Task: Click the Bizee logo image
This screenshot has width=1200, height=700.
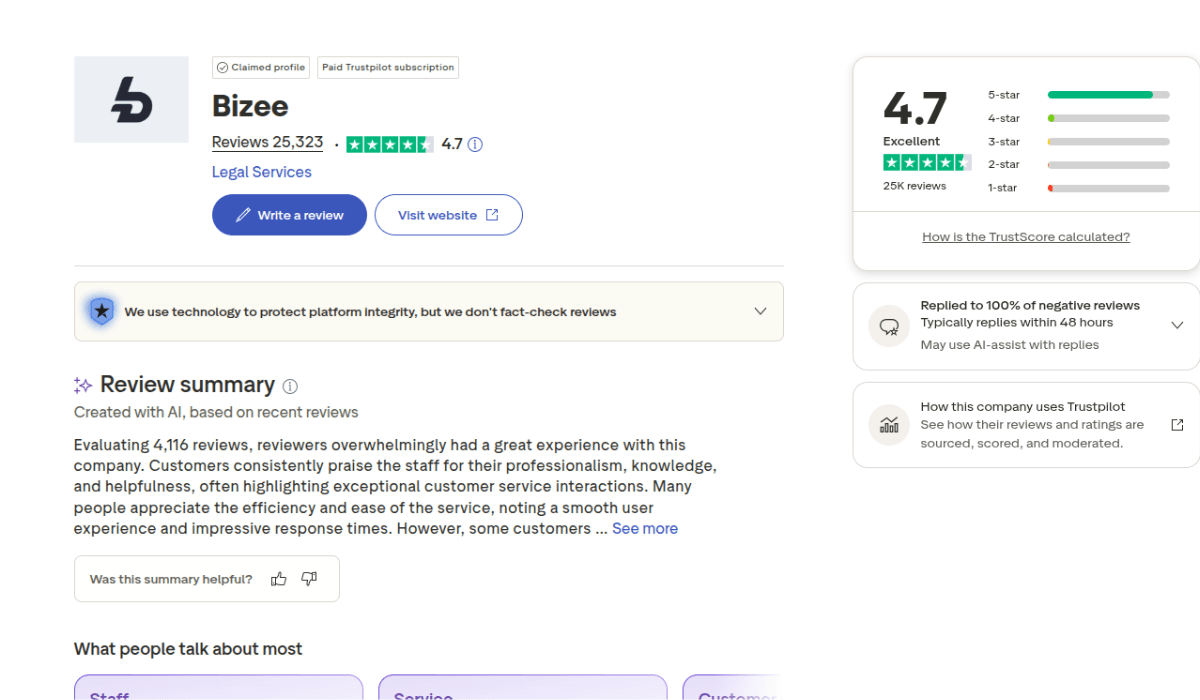Action: [x=131, y=99]
